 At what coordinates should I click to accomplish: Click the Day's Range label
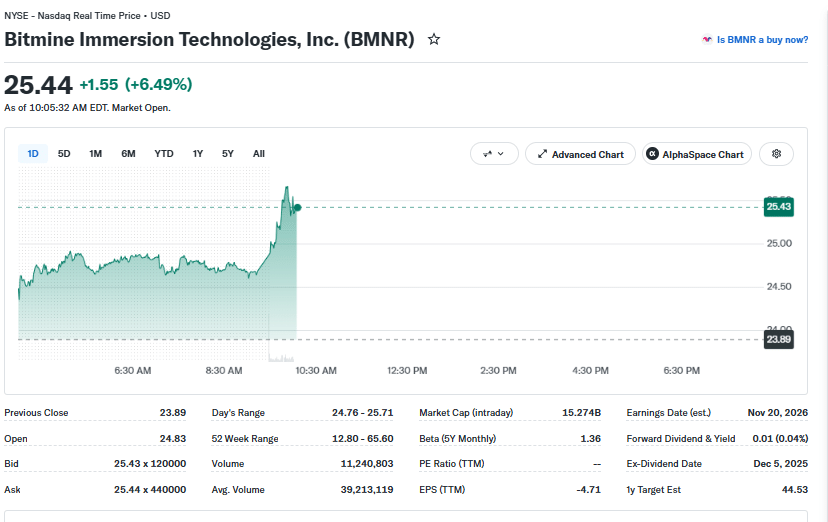click(x=238, y=413)
